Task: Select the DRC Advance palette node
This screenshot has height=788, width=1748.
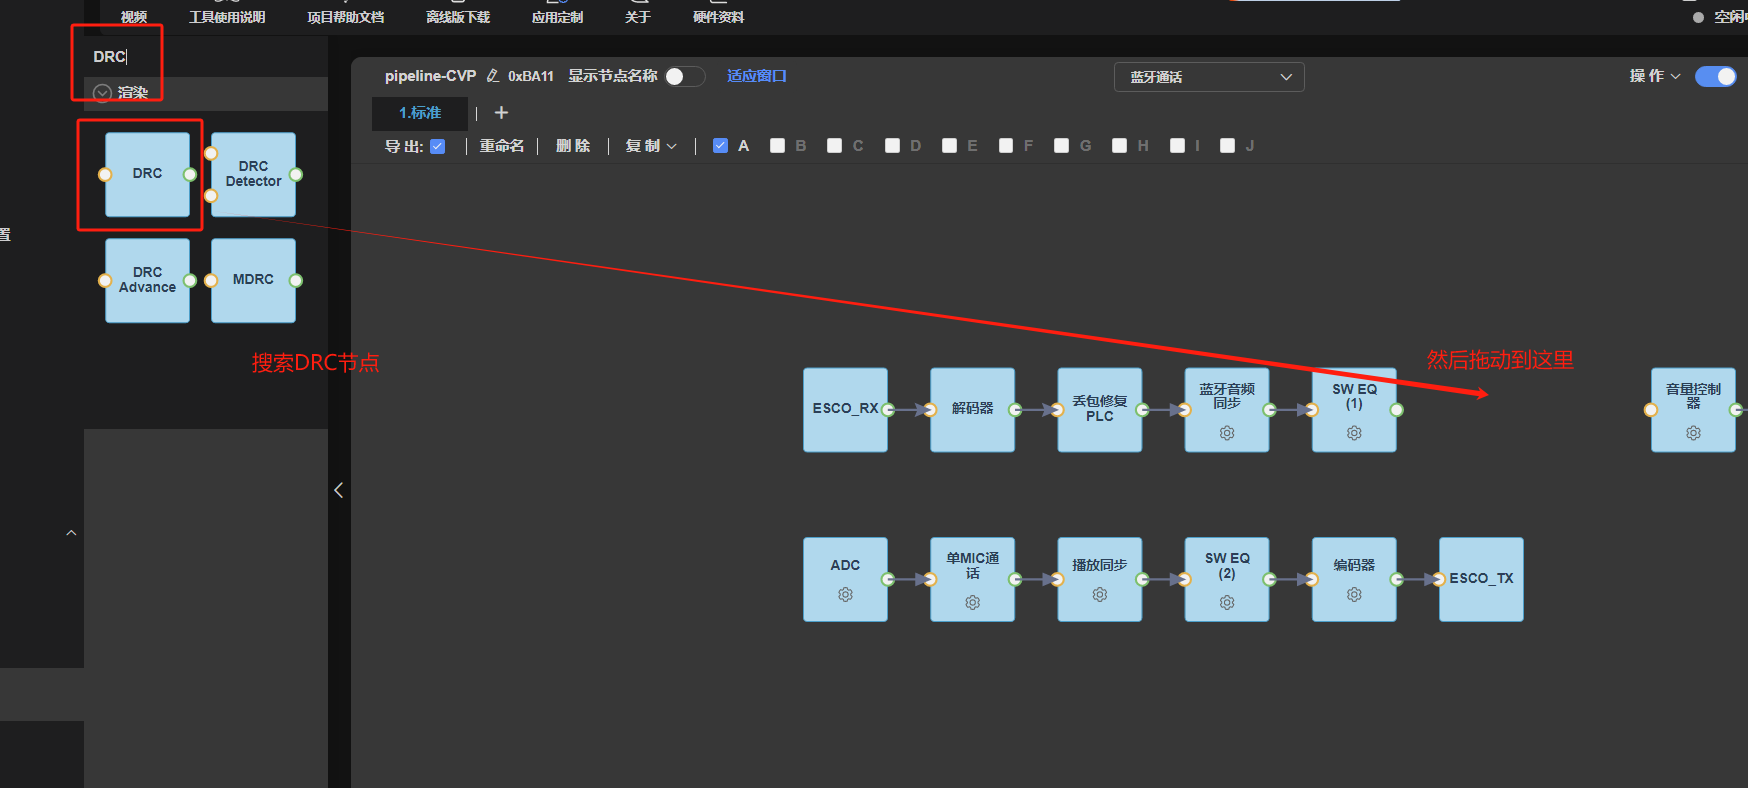Action: pos(147,280)
